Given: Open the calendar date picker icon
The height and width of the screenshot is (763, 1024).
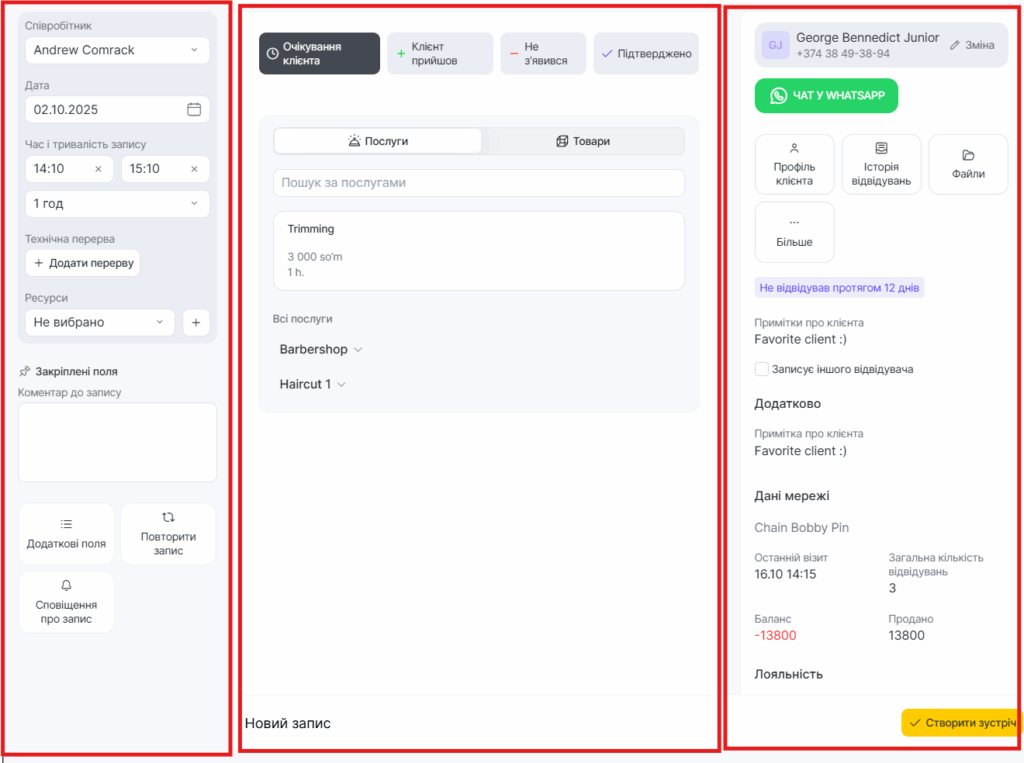Looking at the screenshot, I should 194,110.
